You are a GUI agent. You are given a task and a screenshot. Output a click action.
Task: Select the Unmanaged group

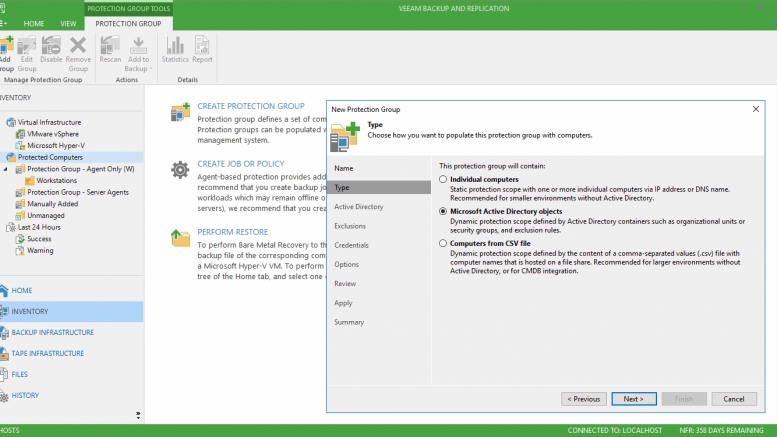pyautogui.click(x=46, y=216)
